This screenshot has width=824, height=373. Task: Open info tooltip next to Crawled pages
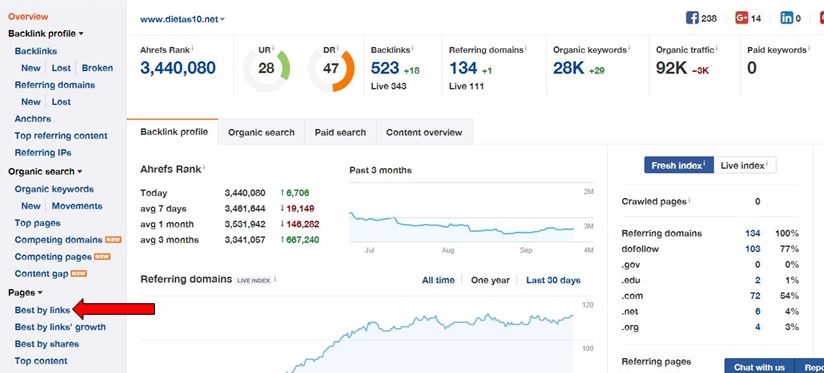pyautogui.click(x=689, y=201)
